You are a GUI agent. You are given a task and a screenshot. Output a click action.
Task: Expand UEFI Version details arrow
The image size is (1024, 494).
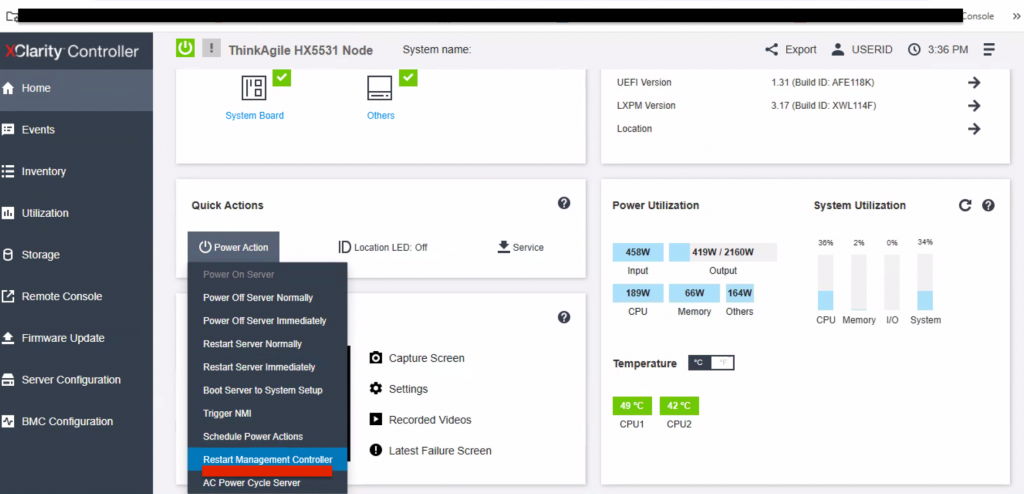(973, 82)
